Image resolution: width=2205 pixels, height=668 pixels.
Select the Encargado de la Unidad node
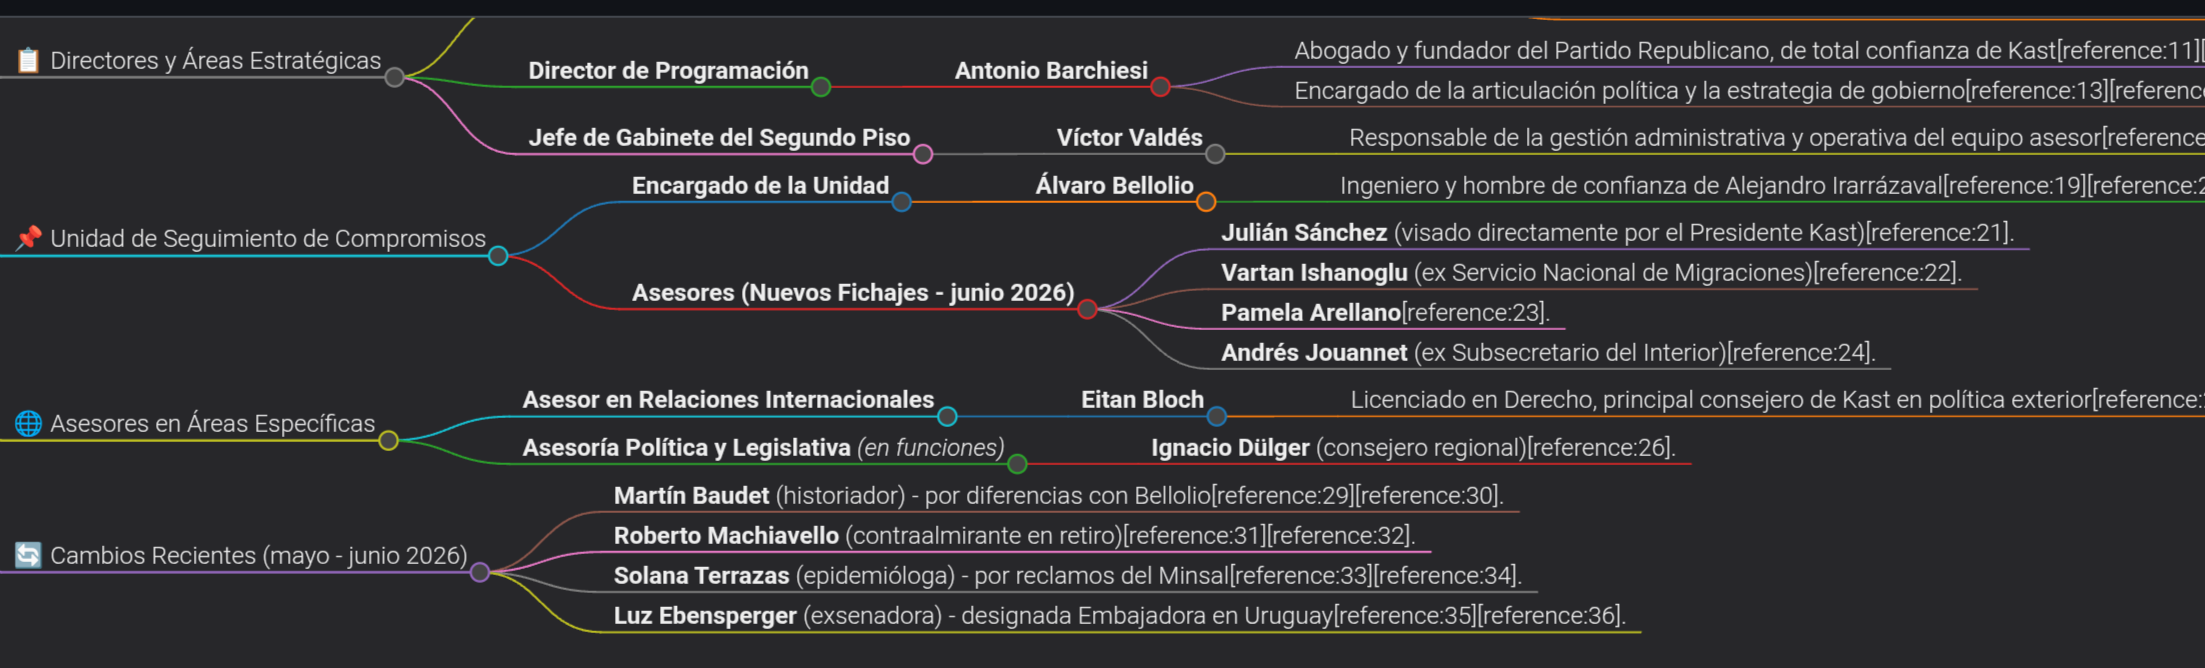click(x=760, y=186)
